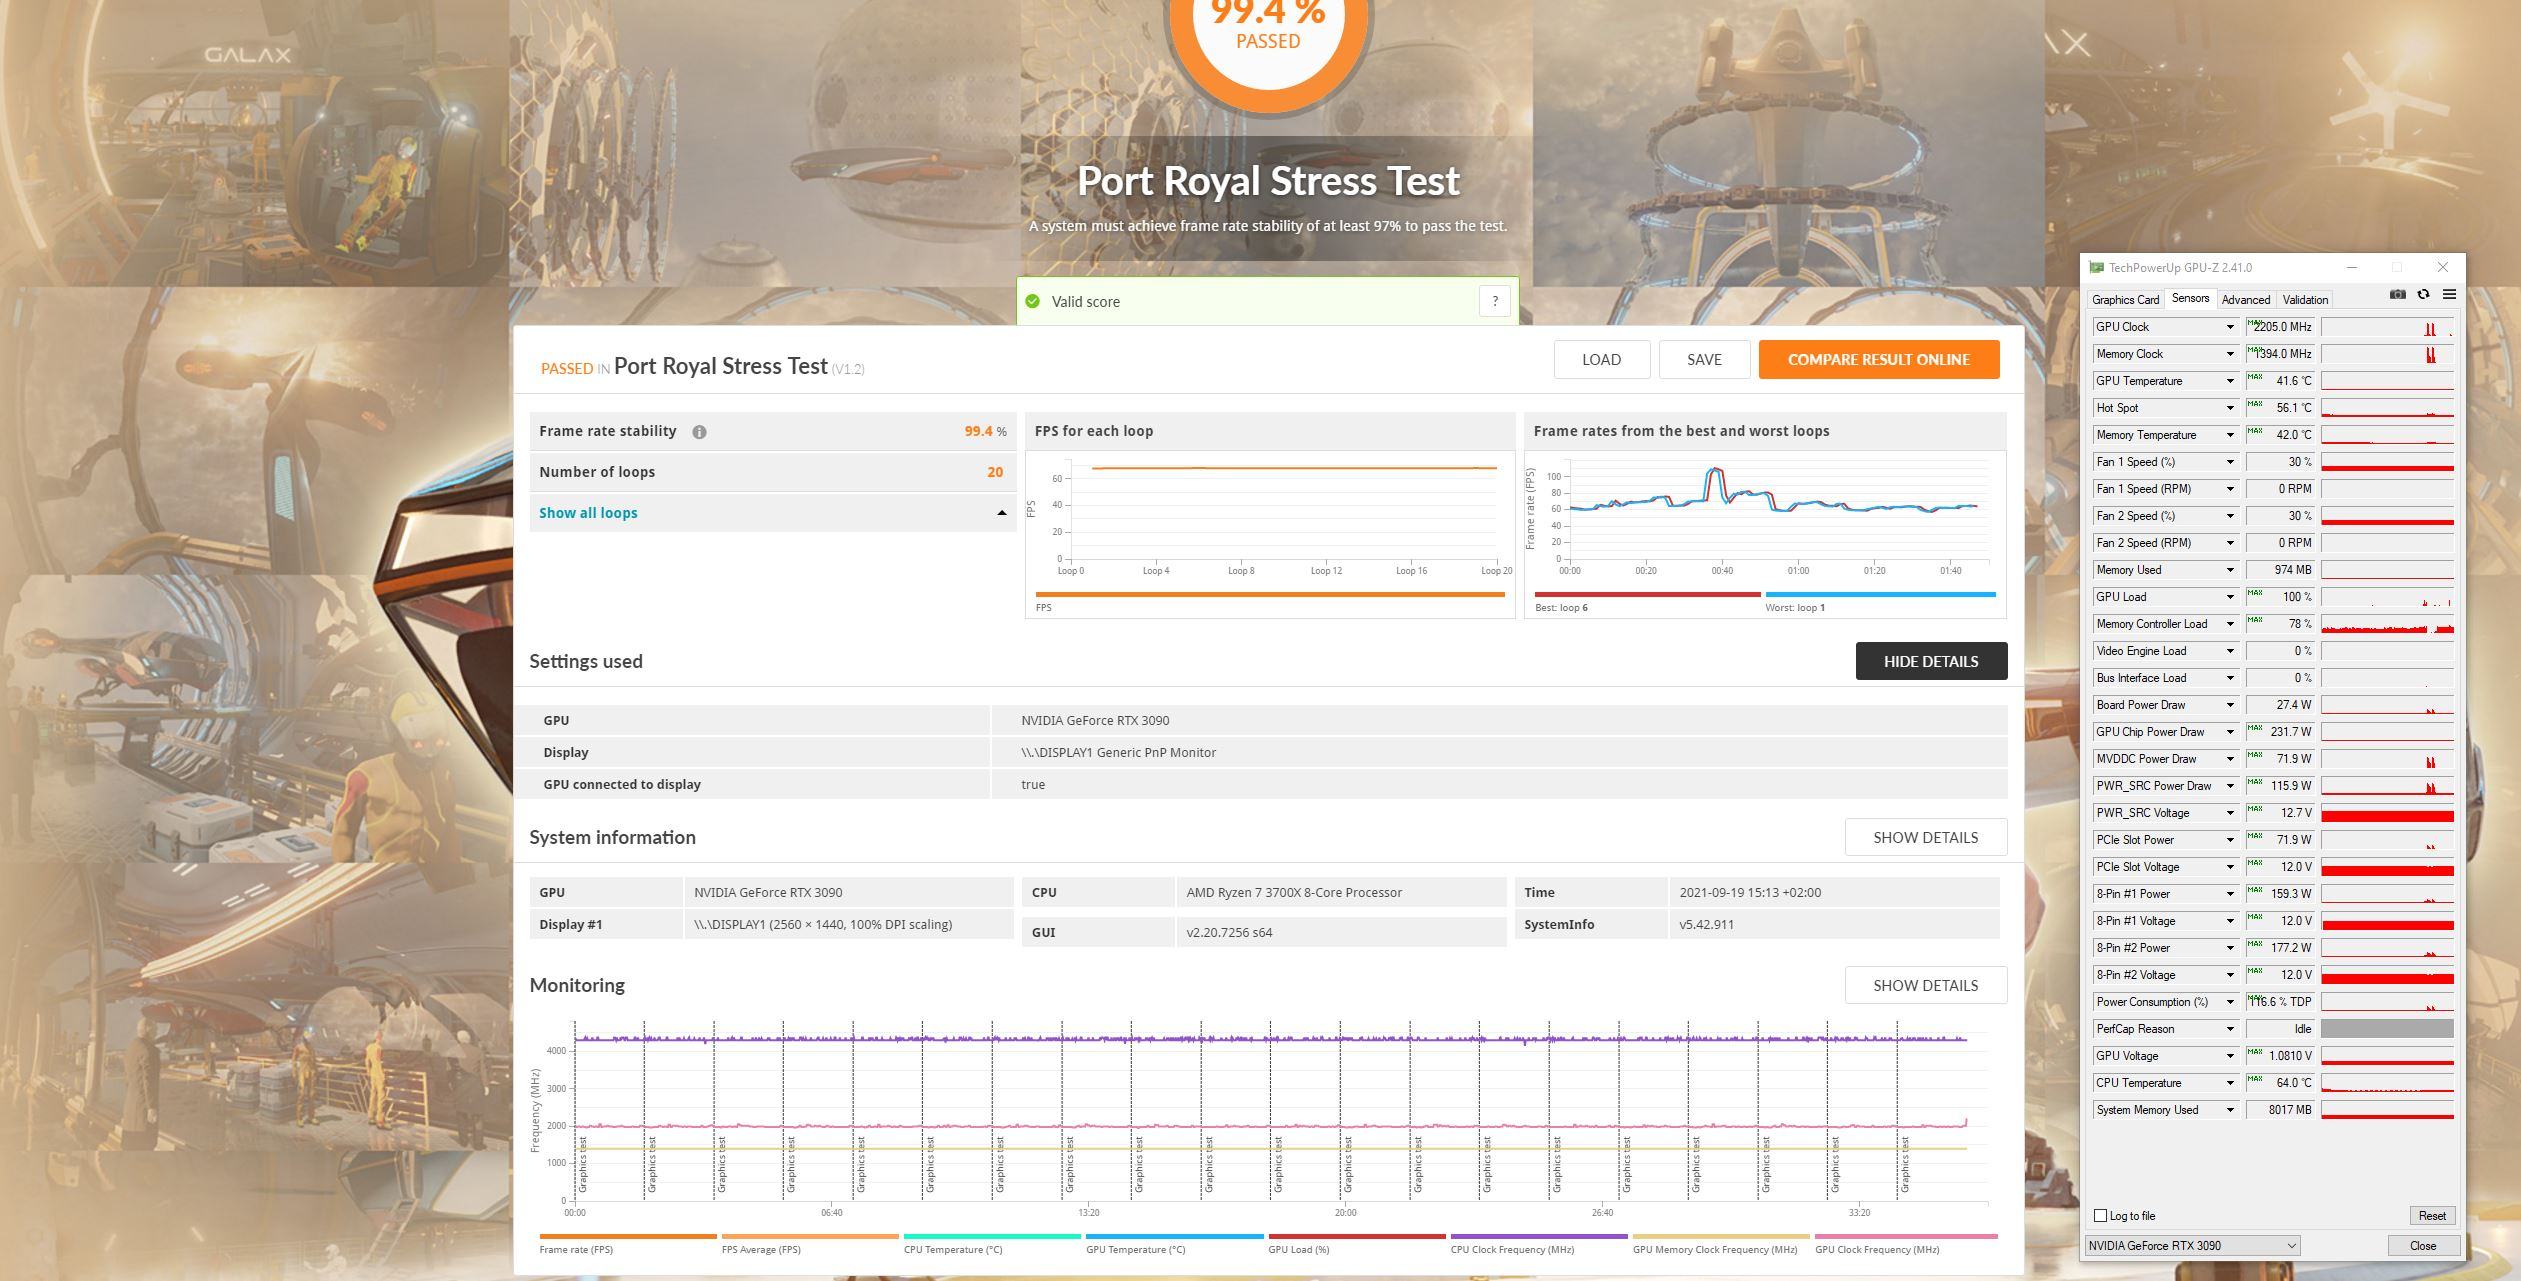Image resolution: width=2521 pixels, height=1281 pixels.
Task: Show details for System information
Action: (1925, 837)
